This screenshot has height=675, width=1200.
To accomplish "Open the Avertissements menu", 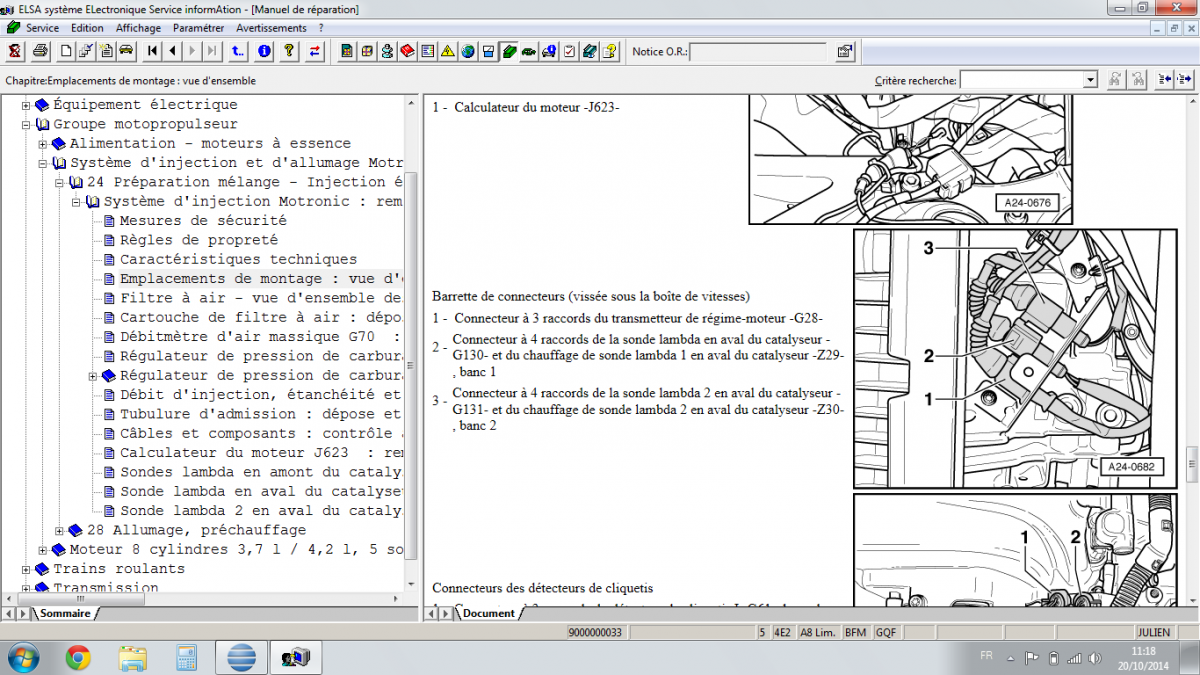I will (x=273, y=28).
